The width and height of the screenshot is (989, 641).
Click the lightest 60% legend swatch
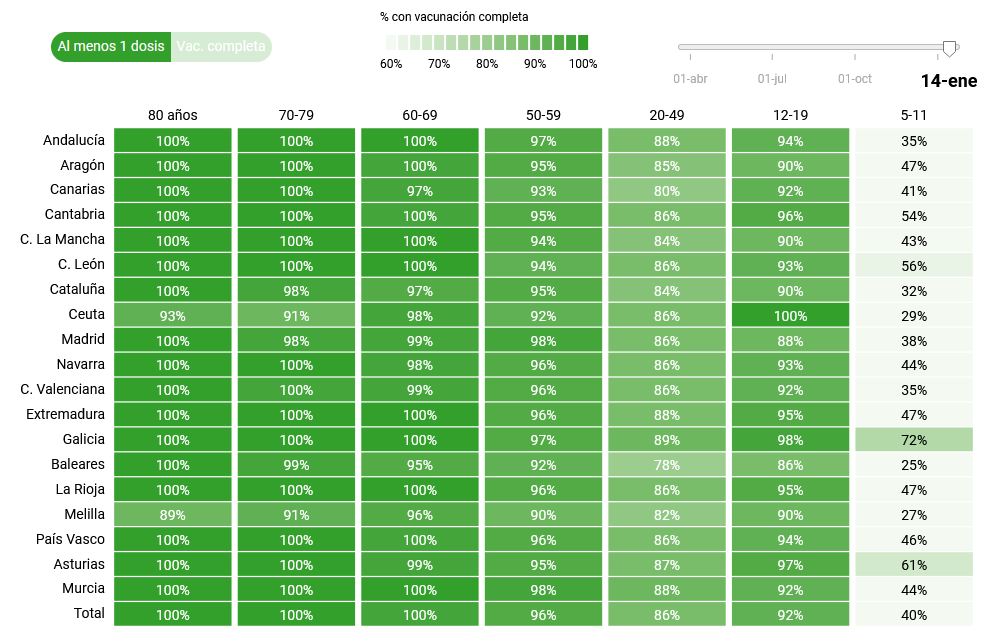391,43
